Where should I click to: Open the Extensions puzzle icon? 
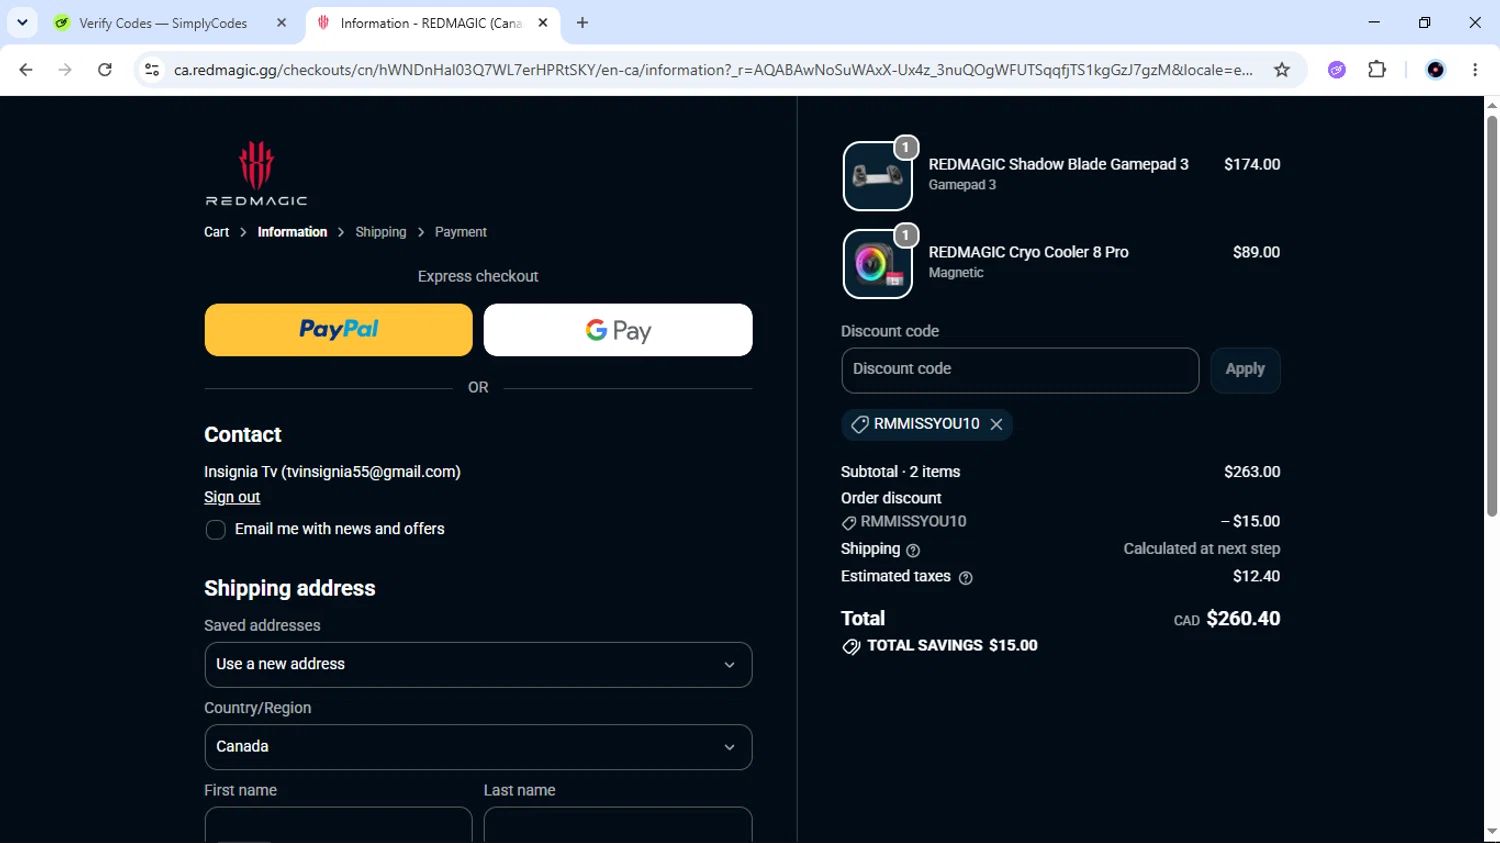tap(1377, 70)
